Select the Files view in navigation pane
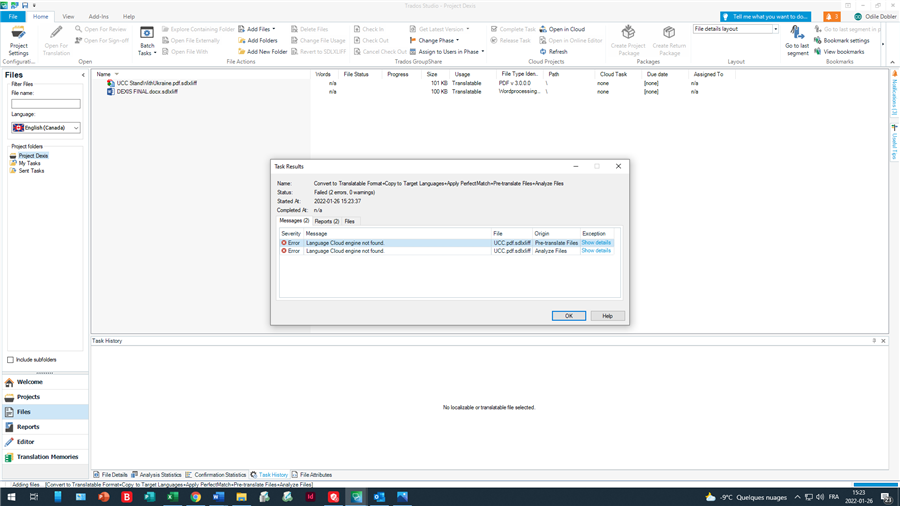This screenshot has width=900, height=506. coord(45,412)
